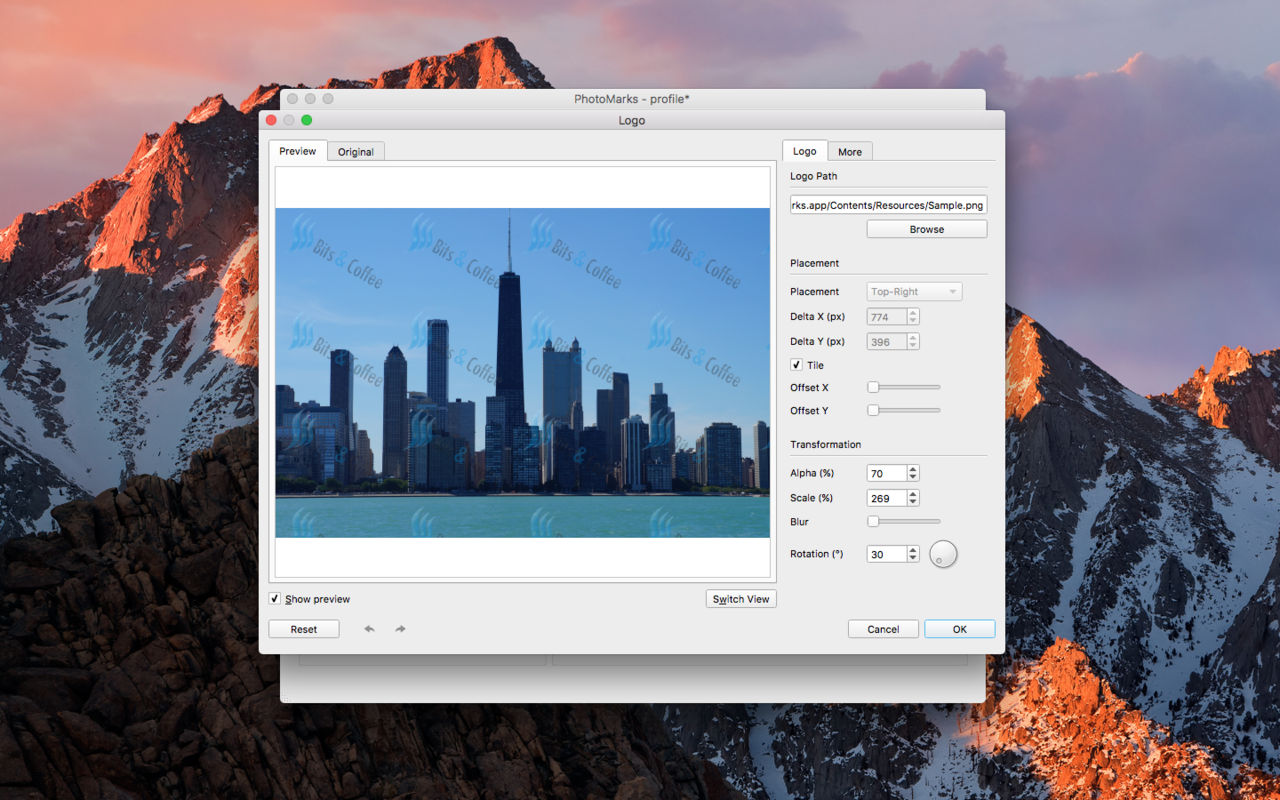Click the Blur slider handle

[x=873, y=521]
